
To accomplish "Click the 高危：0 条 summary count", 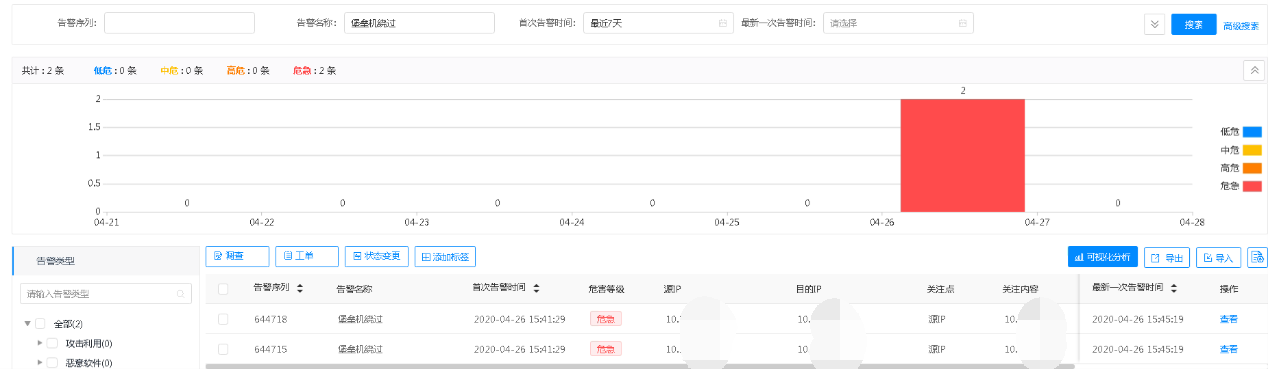I will (248, 71).
